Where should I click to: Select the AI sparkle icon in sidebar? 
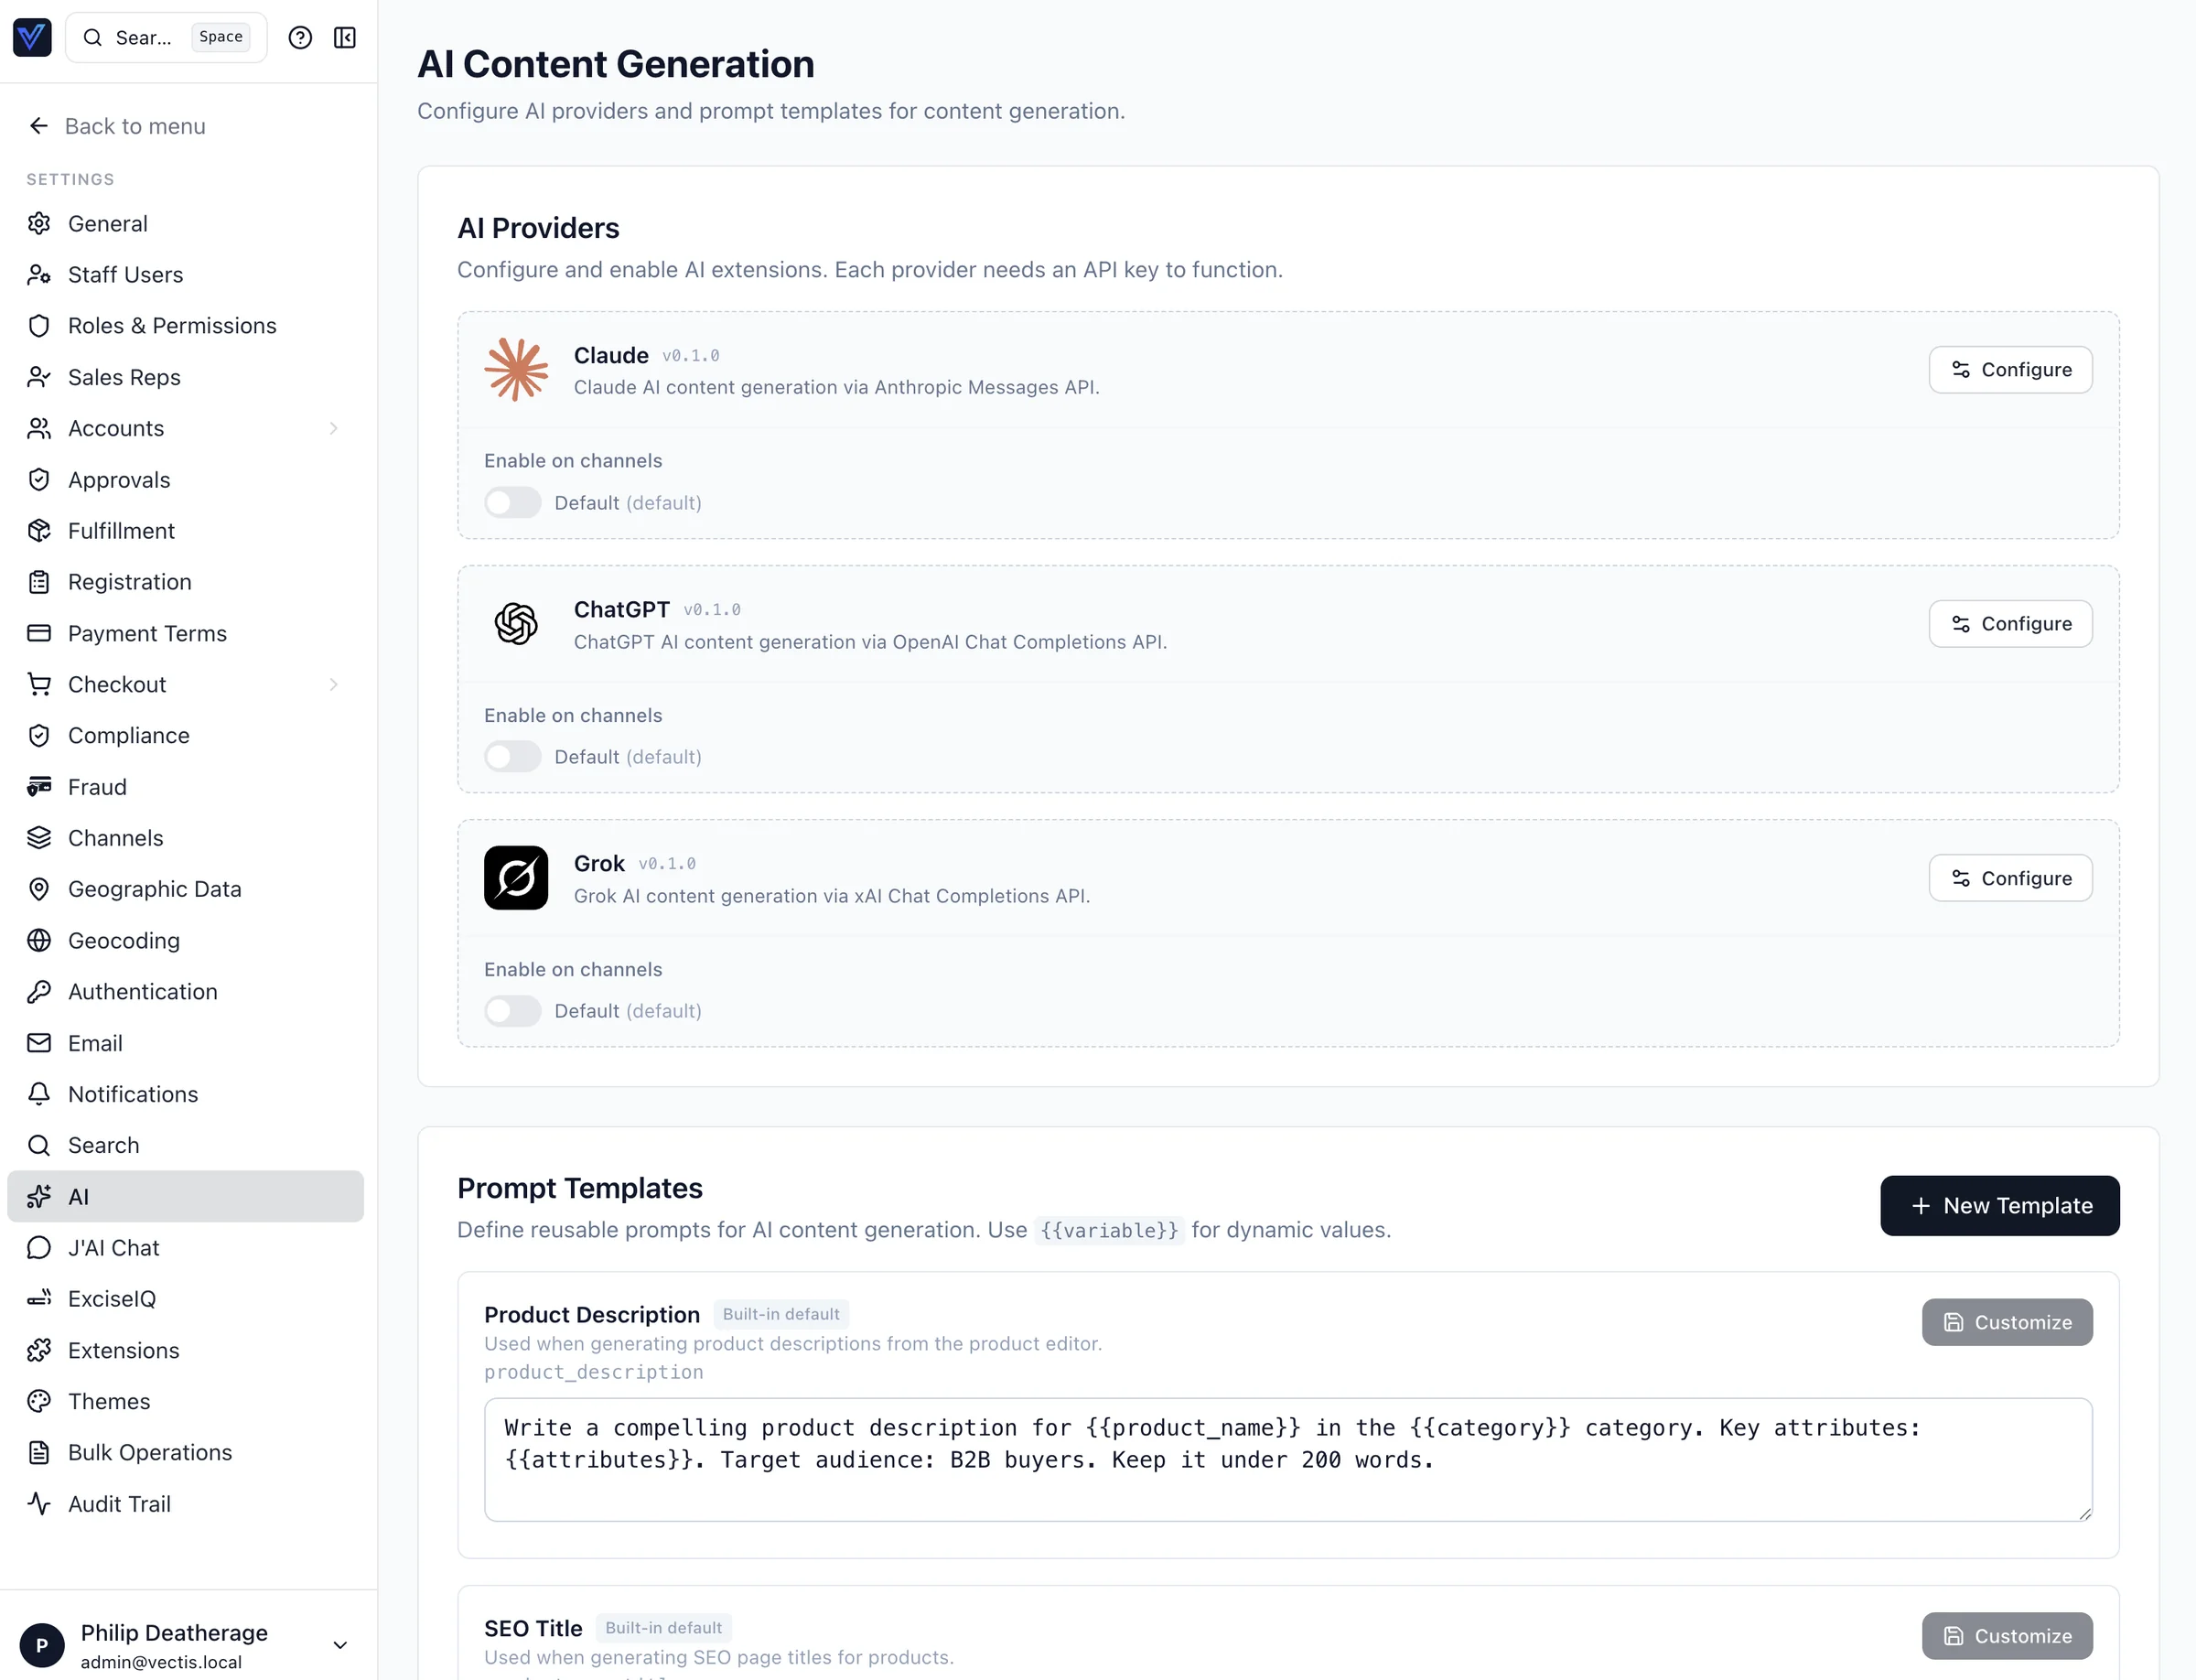click(39, 1196)
